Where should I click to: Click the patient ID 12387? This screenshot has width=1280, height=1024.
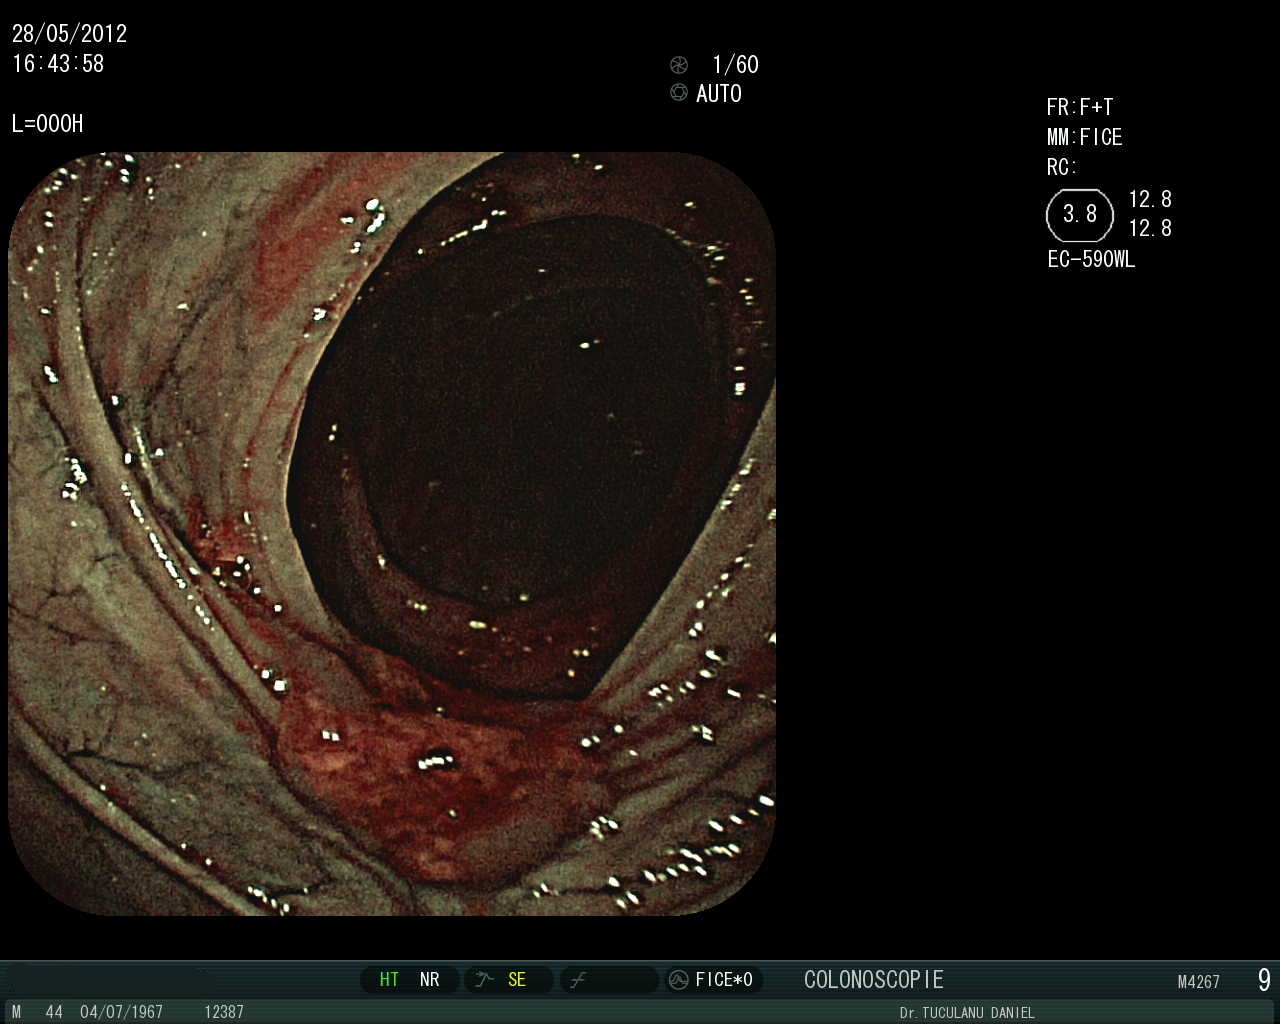[224, 1012]
